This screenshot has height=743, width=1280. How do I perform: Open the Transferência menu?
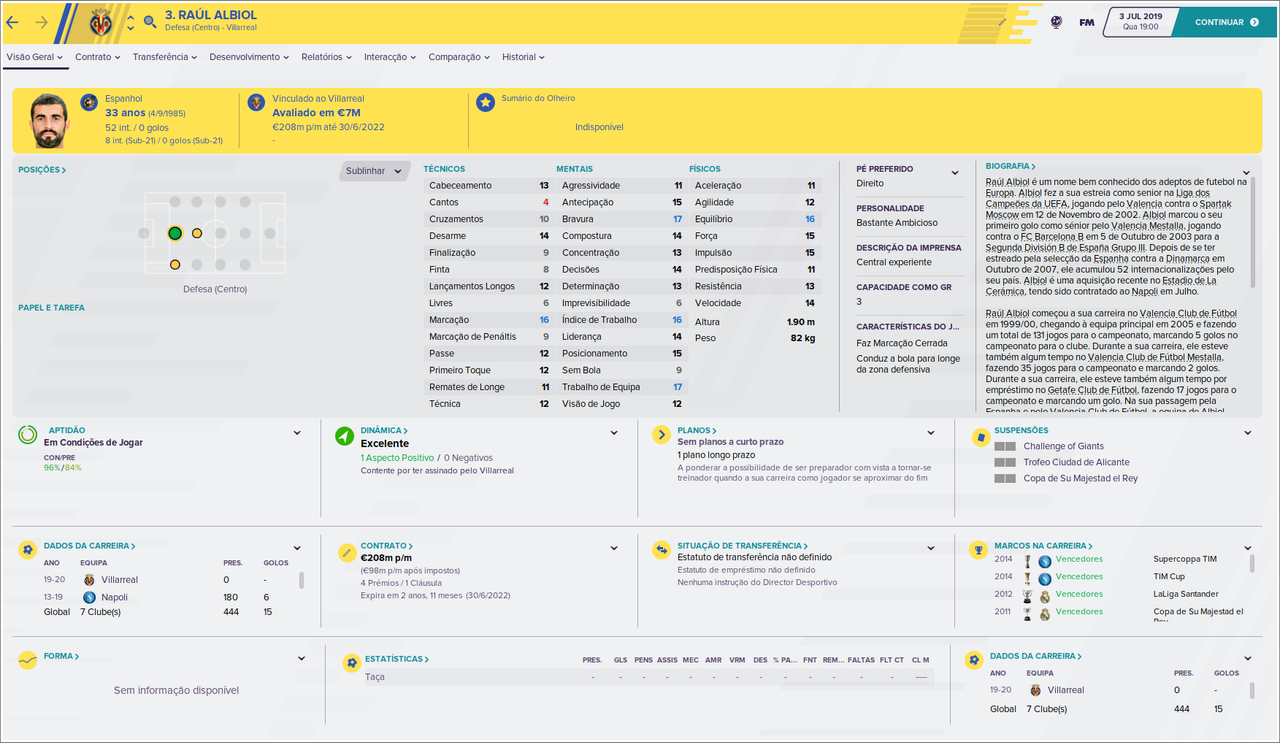click(165, 57)
